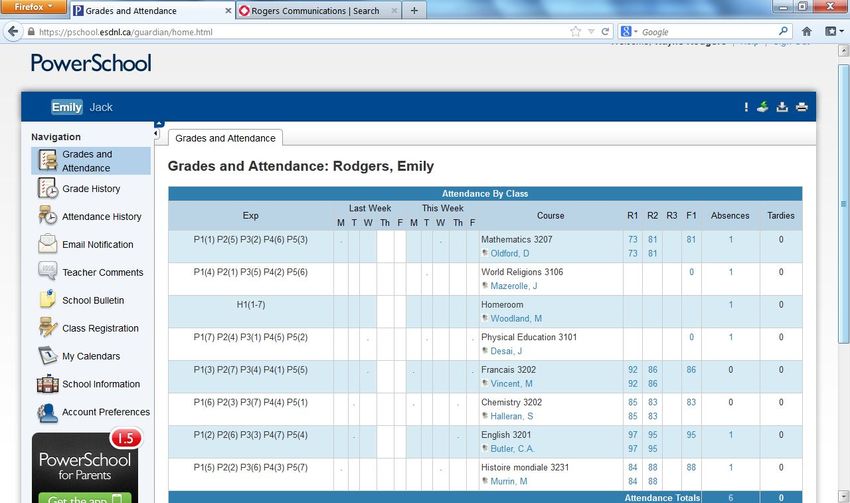Click the PowerSchool logo
Viewport: 850px width, 503px height.
point(91,63)
